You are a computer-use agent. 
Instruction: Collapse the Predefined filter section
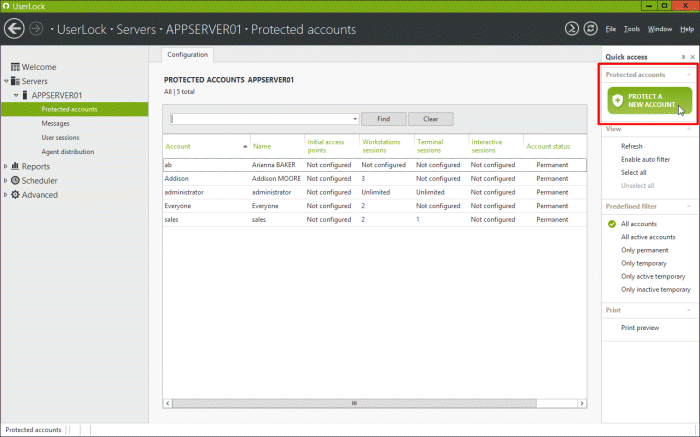click(x=688, y=205)
